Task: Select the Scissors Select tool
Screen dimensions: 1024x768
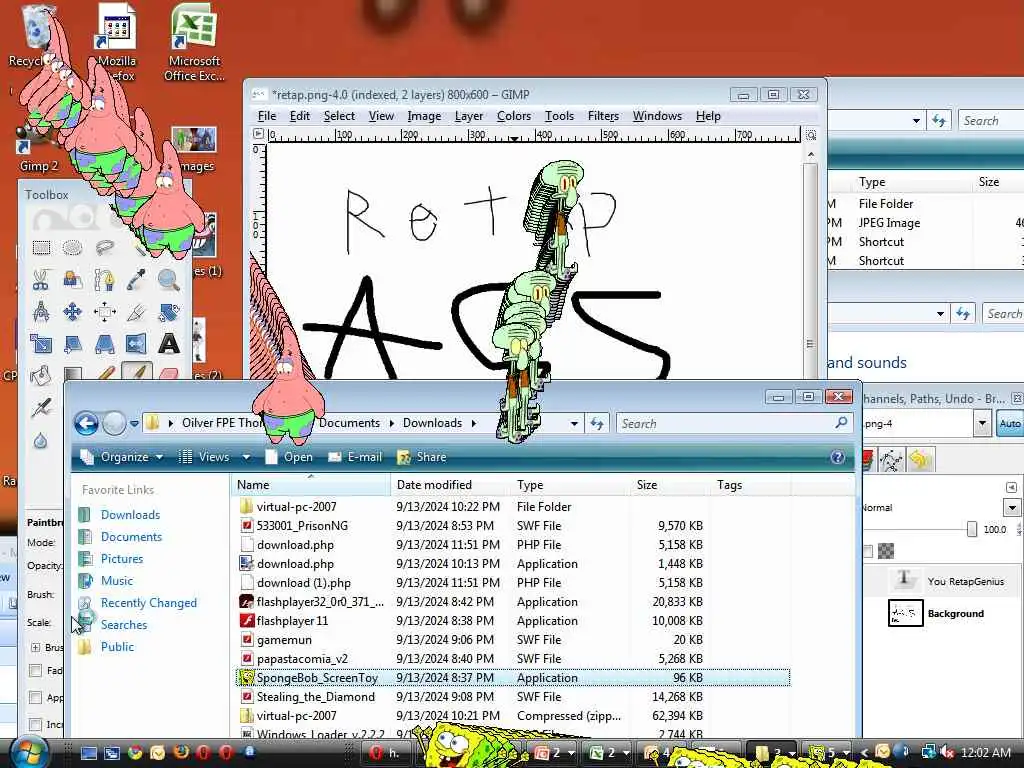Action: [x=41, y=280]
